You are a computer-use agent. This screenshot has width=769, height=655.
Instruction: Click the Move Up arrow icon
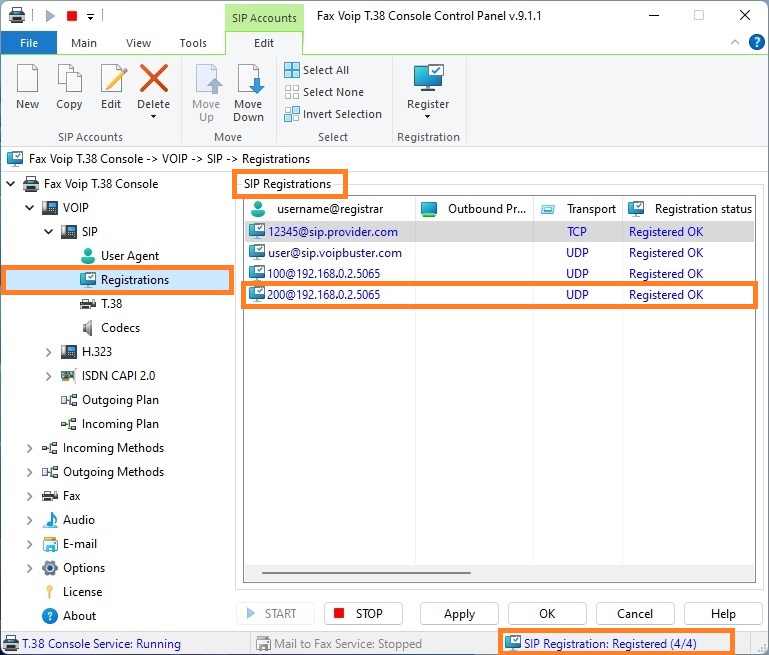pos(208,78)
